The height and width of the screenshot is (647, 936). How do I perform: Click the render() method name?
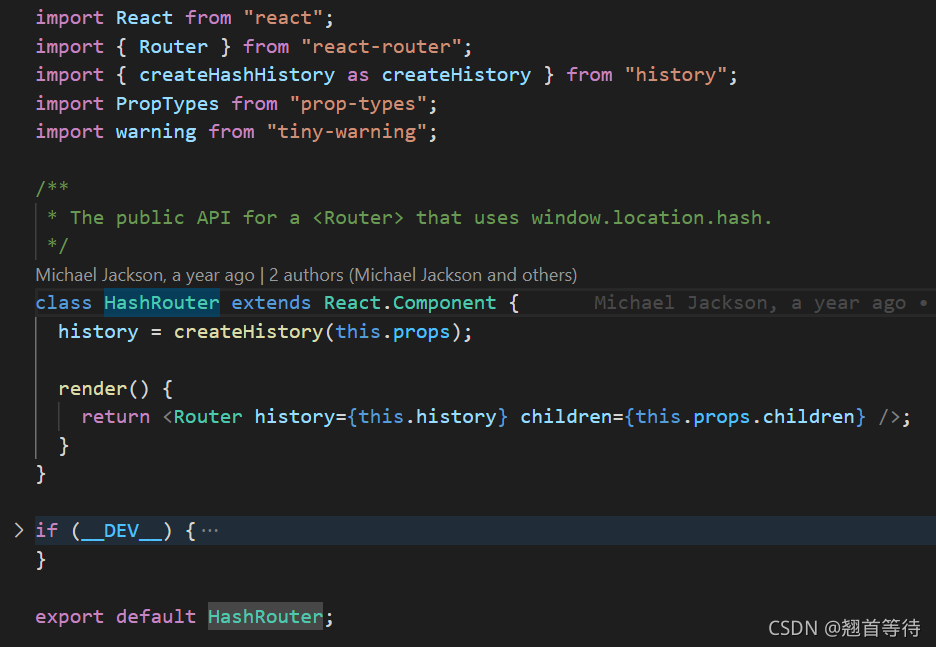pos(93,389)
